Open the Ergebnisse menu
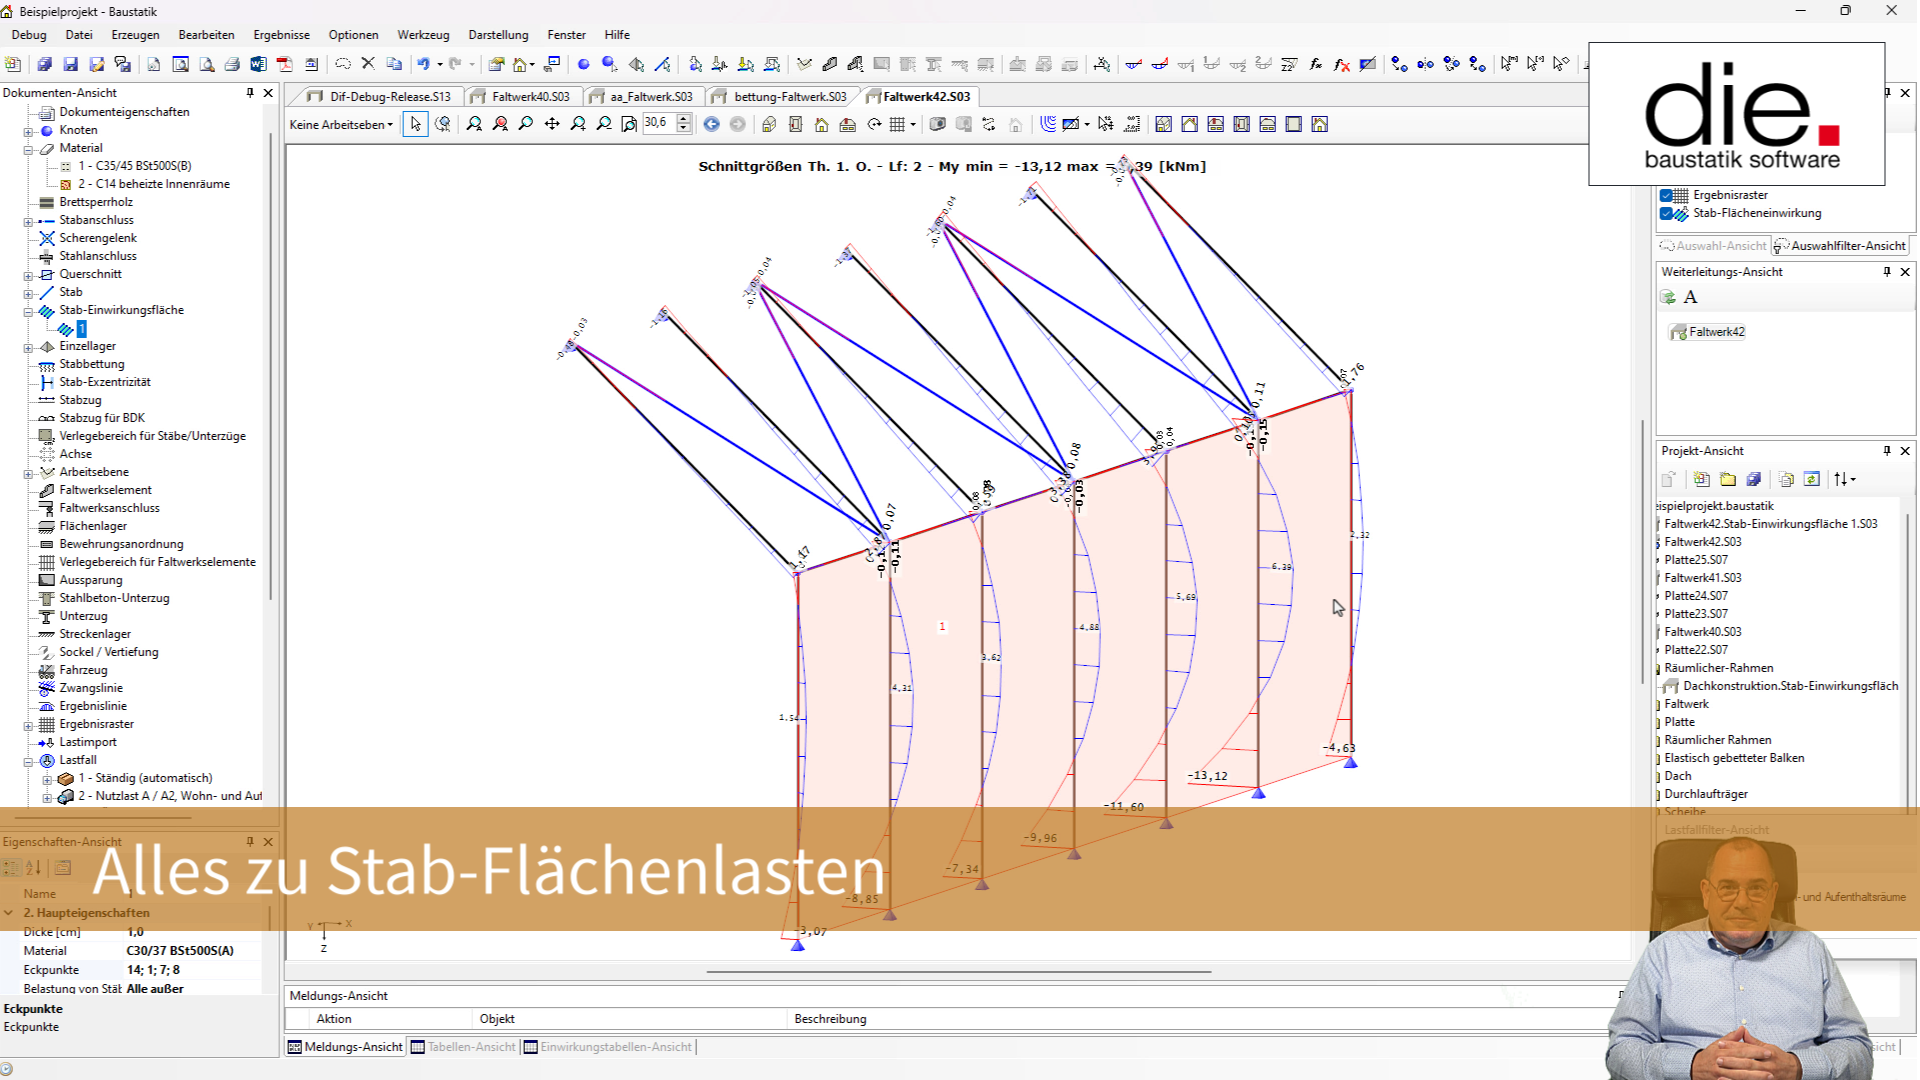This screenshot has height=1080, width=1920. point(281,34)
